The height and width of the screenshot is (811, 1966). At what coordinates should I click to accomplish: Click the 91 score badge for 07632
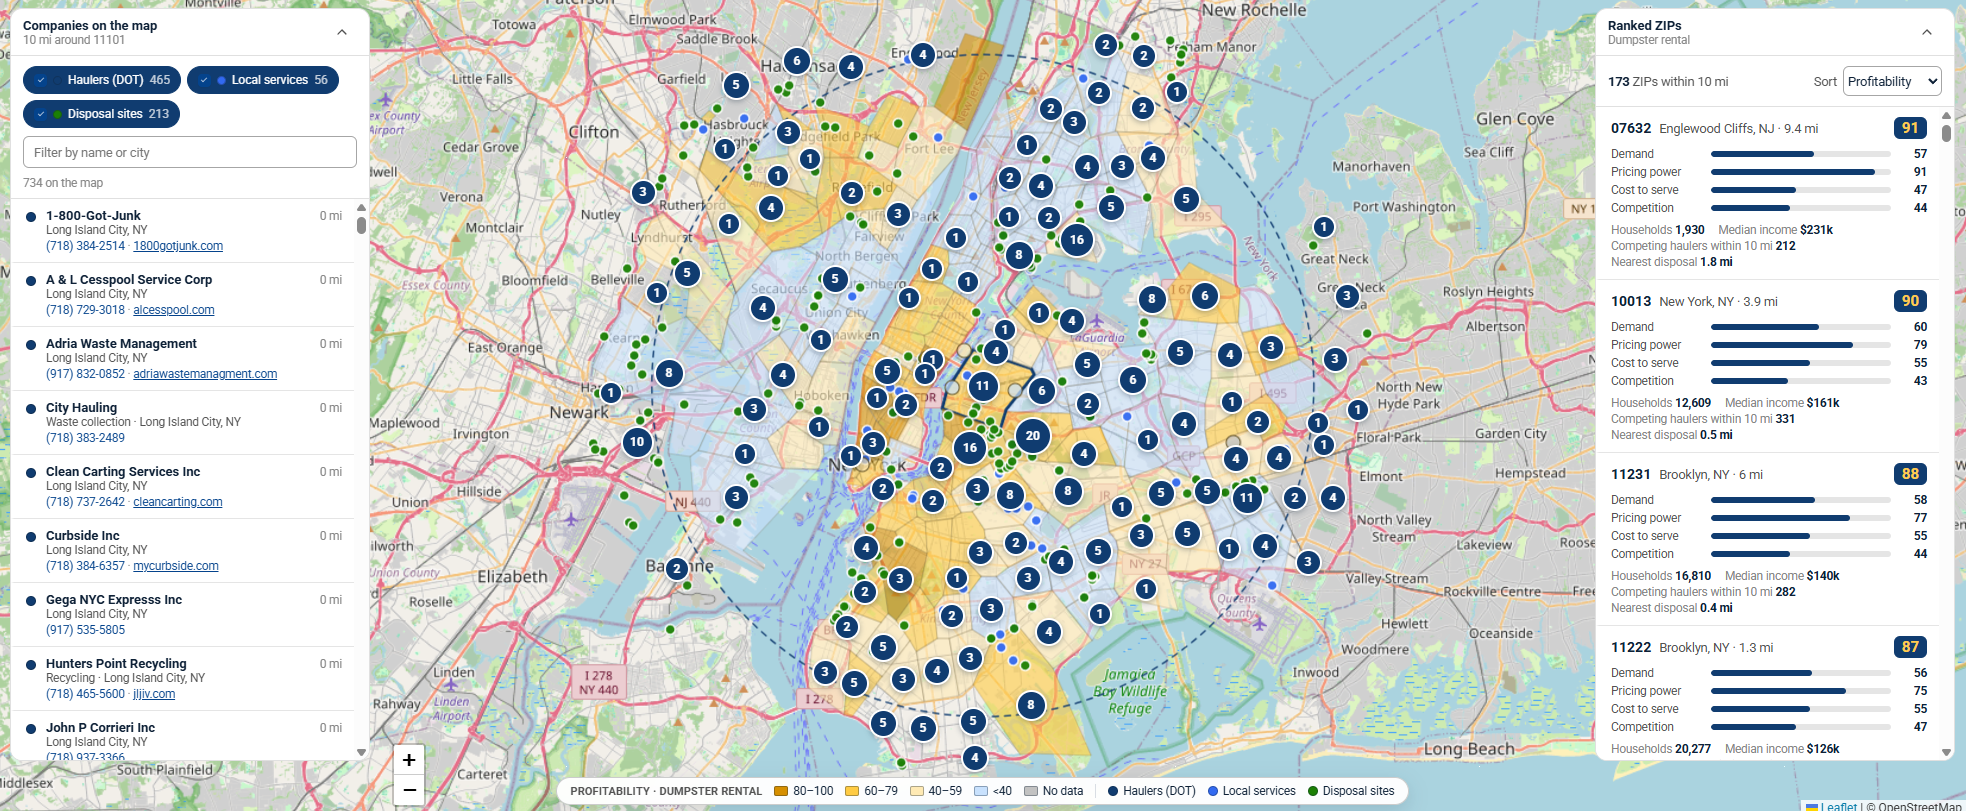click(x=1910, y=128)
